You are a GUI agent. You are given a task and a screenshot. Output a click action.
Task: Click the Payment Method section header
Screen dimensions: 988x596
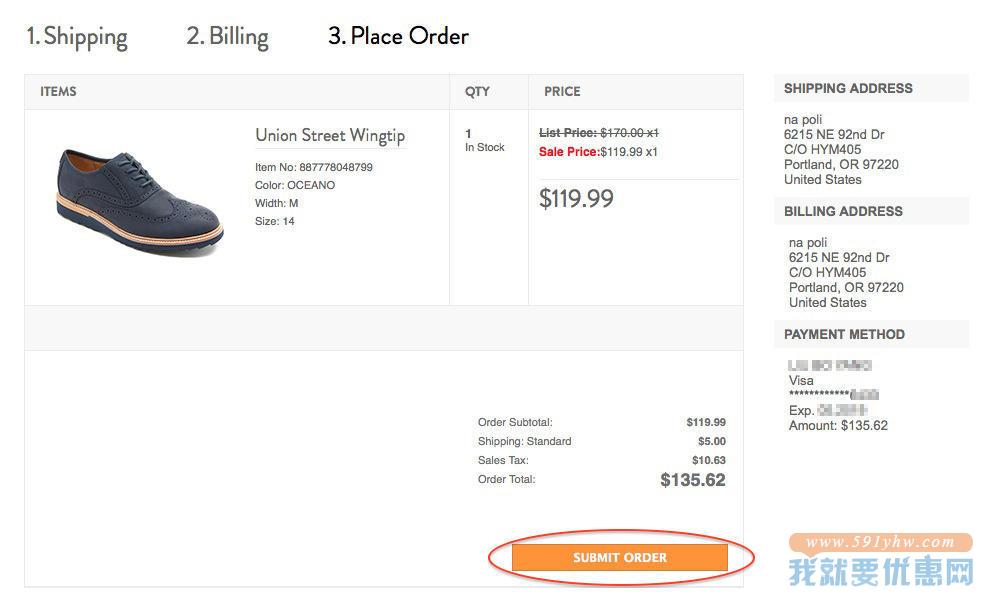coord(844,335)
